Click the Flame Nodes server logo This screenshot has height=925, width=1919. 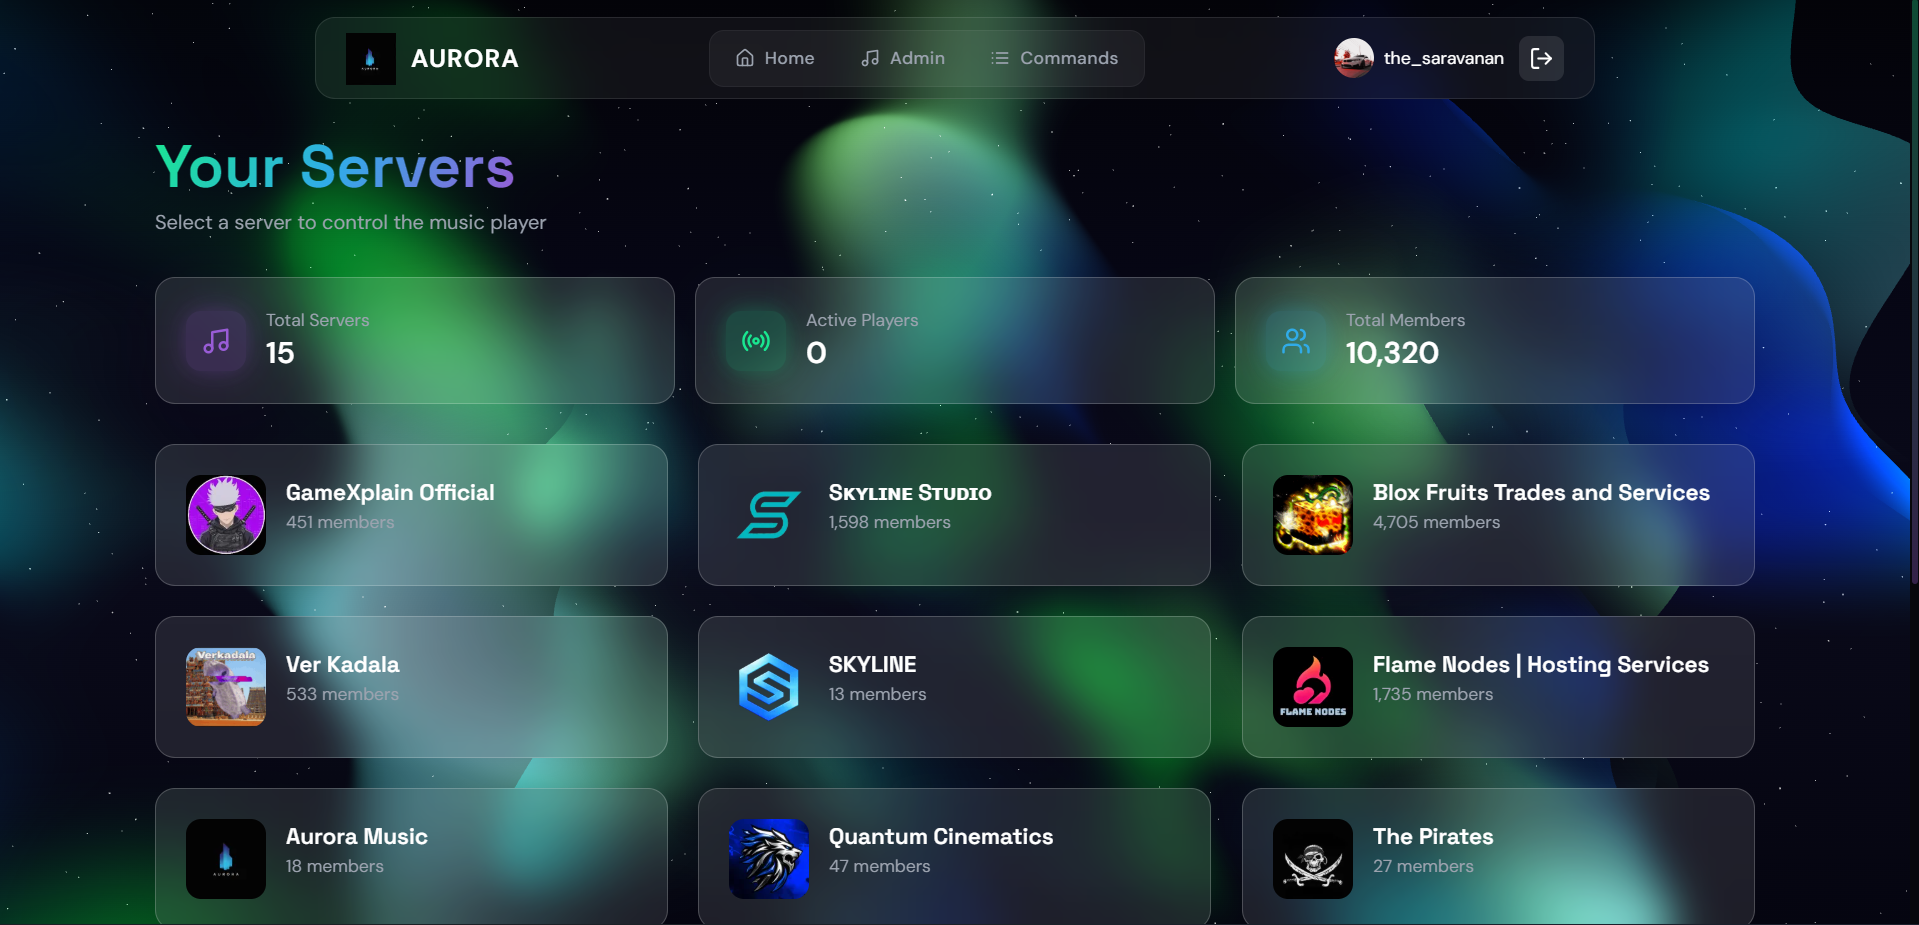coord(1313,687)
